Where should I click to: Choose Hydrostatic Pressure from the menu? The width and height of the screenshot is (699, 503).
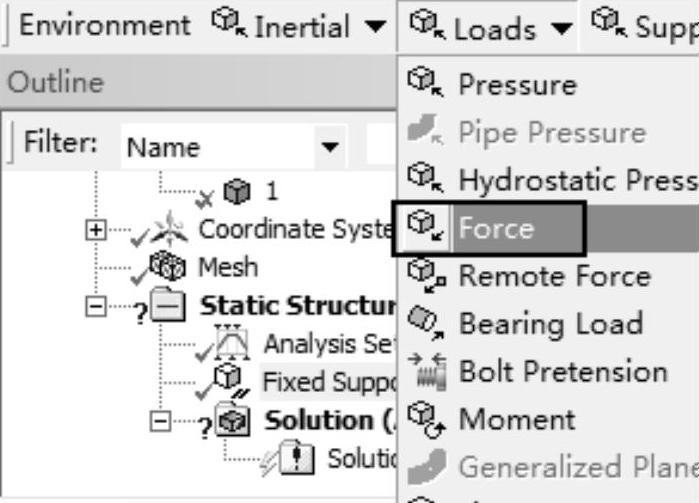click(x=576, y=180)
